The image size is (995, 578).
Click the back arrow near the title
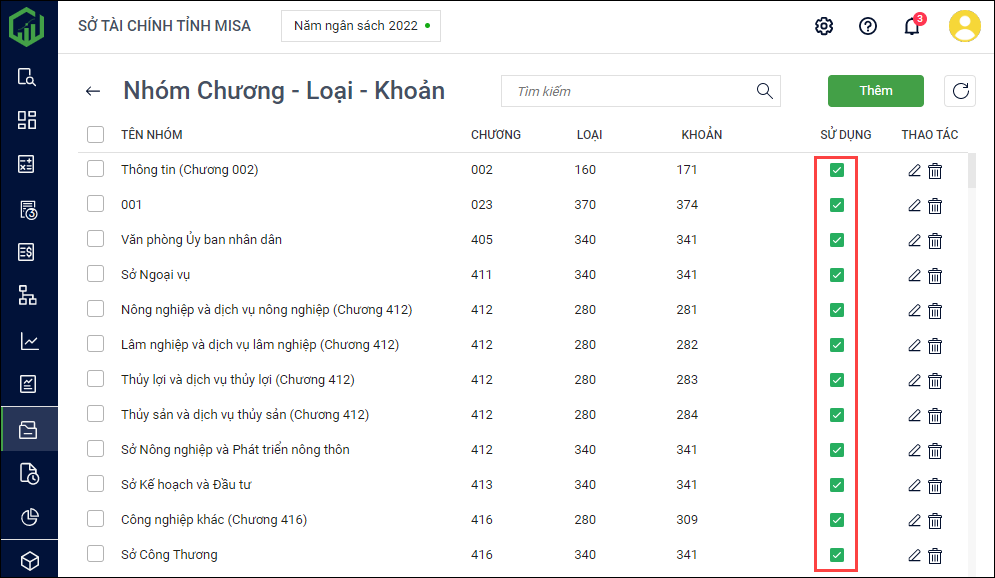pyautogui.click(x=93, y=91)
